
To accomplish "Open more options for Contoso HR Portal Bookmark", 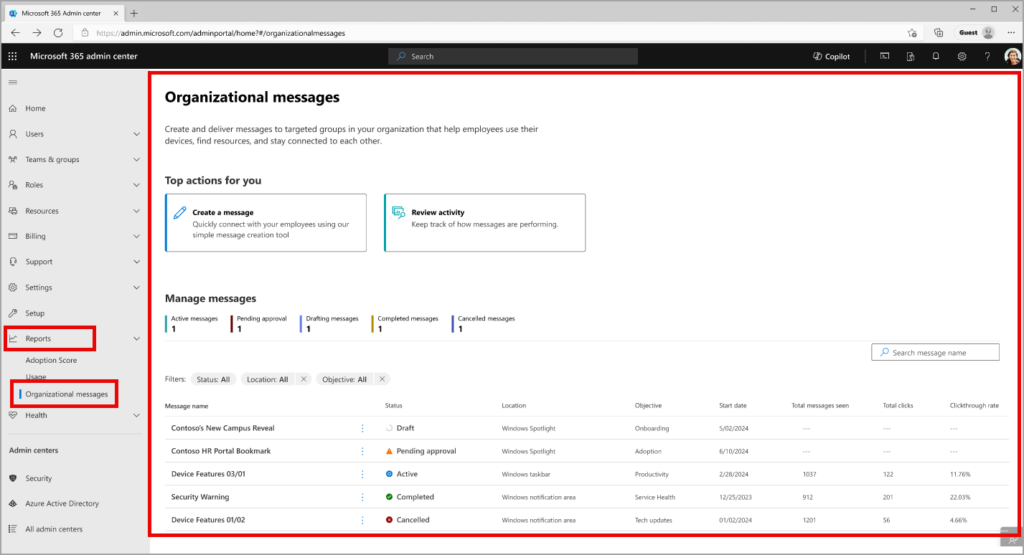I will [x=362, y=451].
